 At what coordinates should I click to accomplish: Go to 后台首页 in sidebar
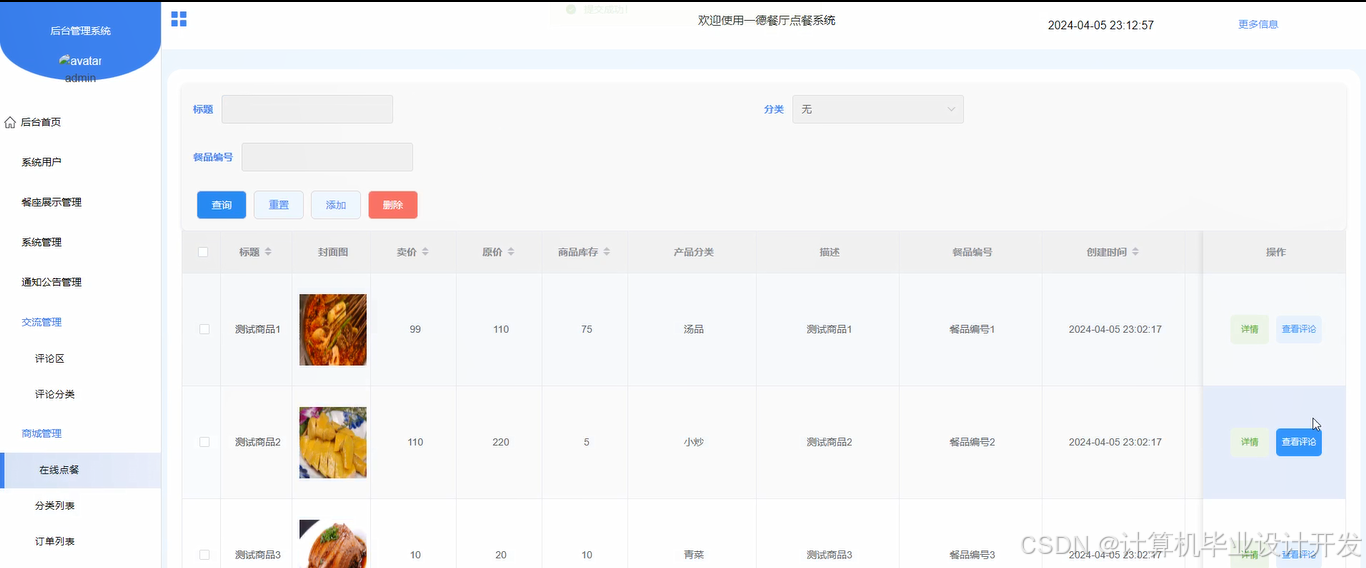[41, 122]
